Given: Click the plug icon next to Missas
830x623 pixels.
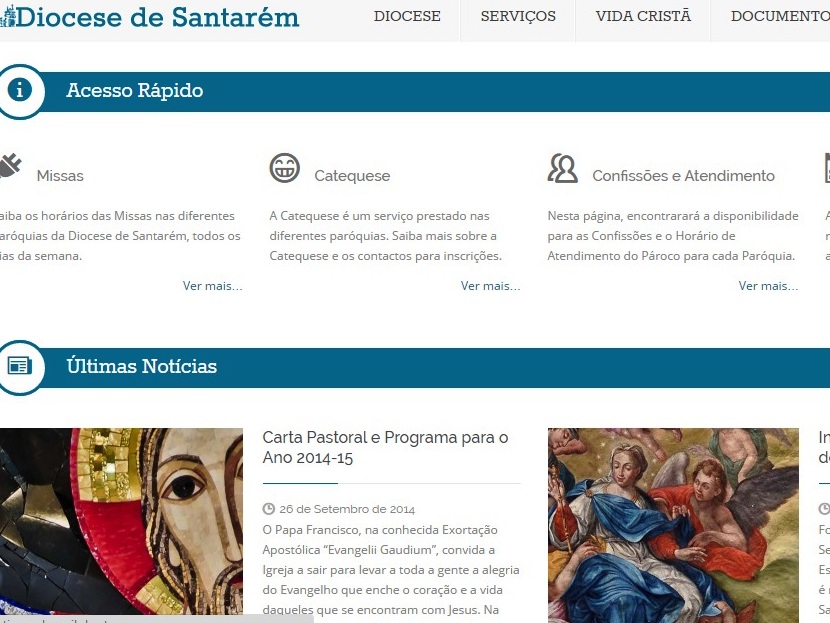Looking at the screenshot, I should coord(10,166).
